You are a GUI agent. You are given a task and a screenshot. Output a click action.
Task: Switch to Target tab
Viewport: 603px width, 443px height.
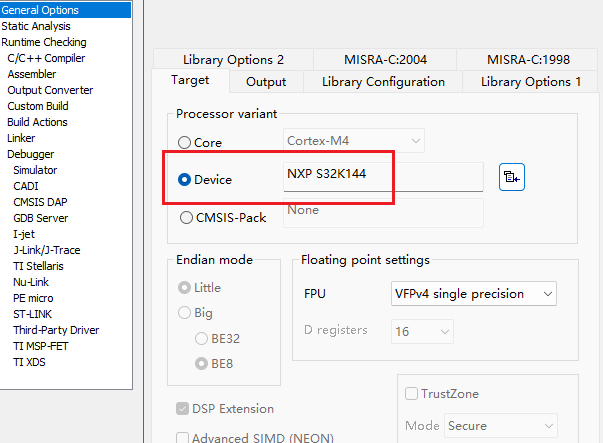(x=190, y=80)
